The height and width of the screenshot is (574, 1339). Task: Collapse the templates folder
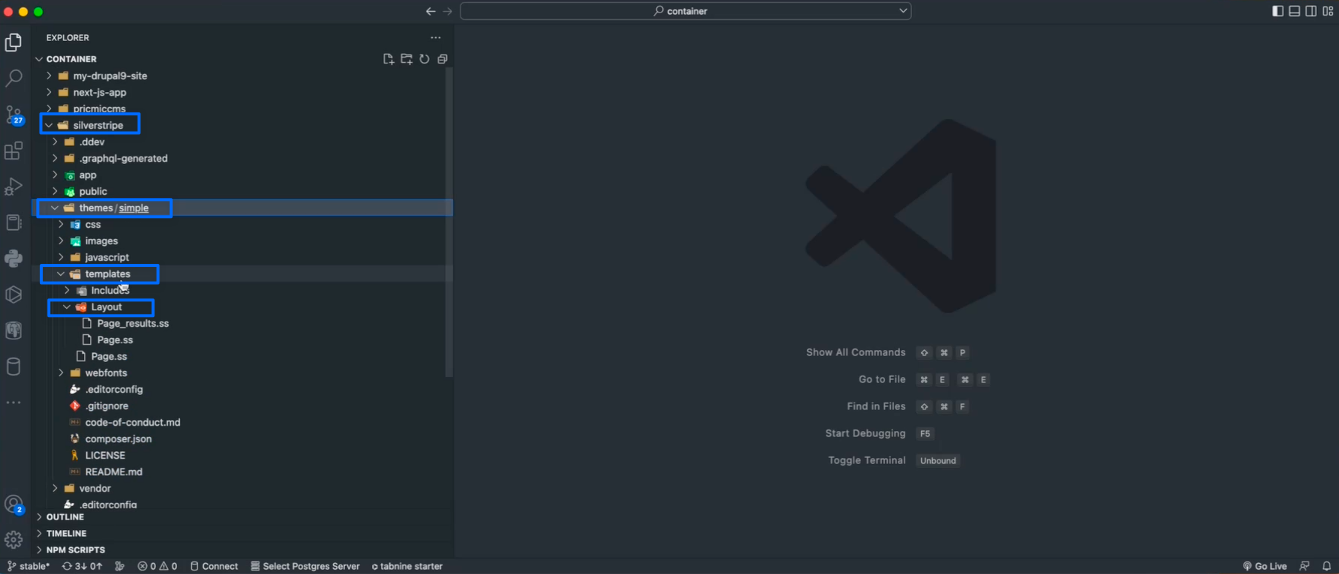pos(61,274)
